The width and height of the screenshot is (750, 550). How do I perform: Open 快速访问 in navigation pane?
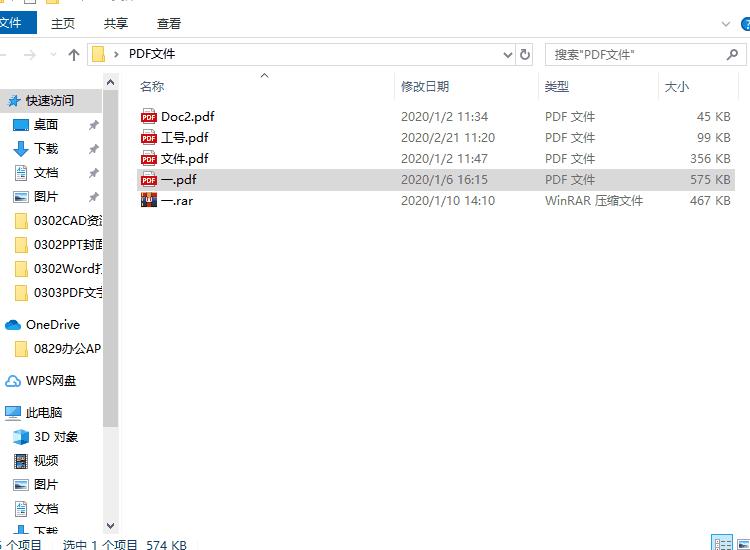[50, 100]
